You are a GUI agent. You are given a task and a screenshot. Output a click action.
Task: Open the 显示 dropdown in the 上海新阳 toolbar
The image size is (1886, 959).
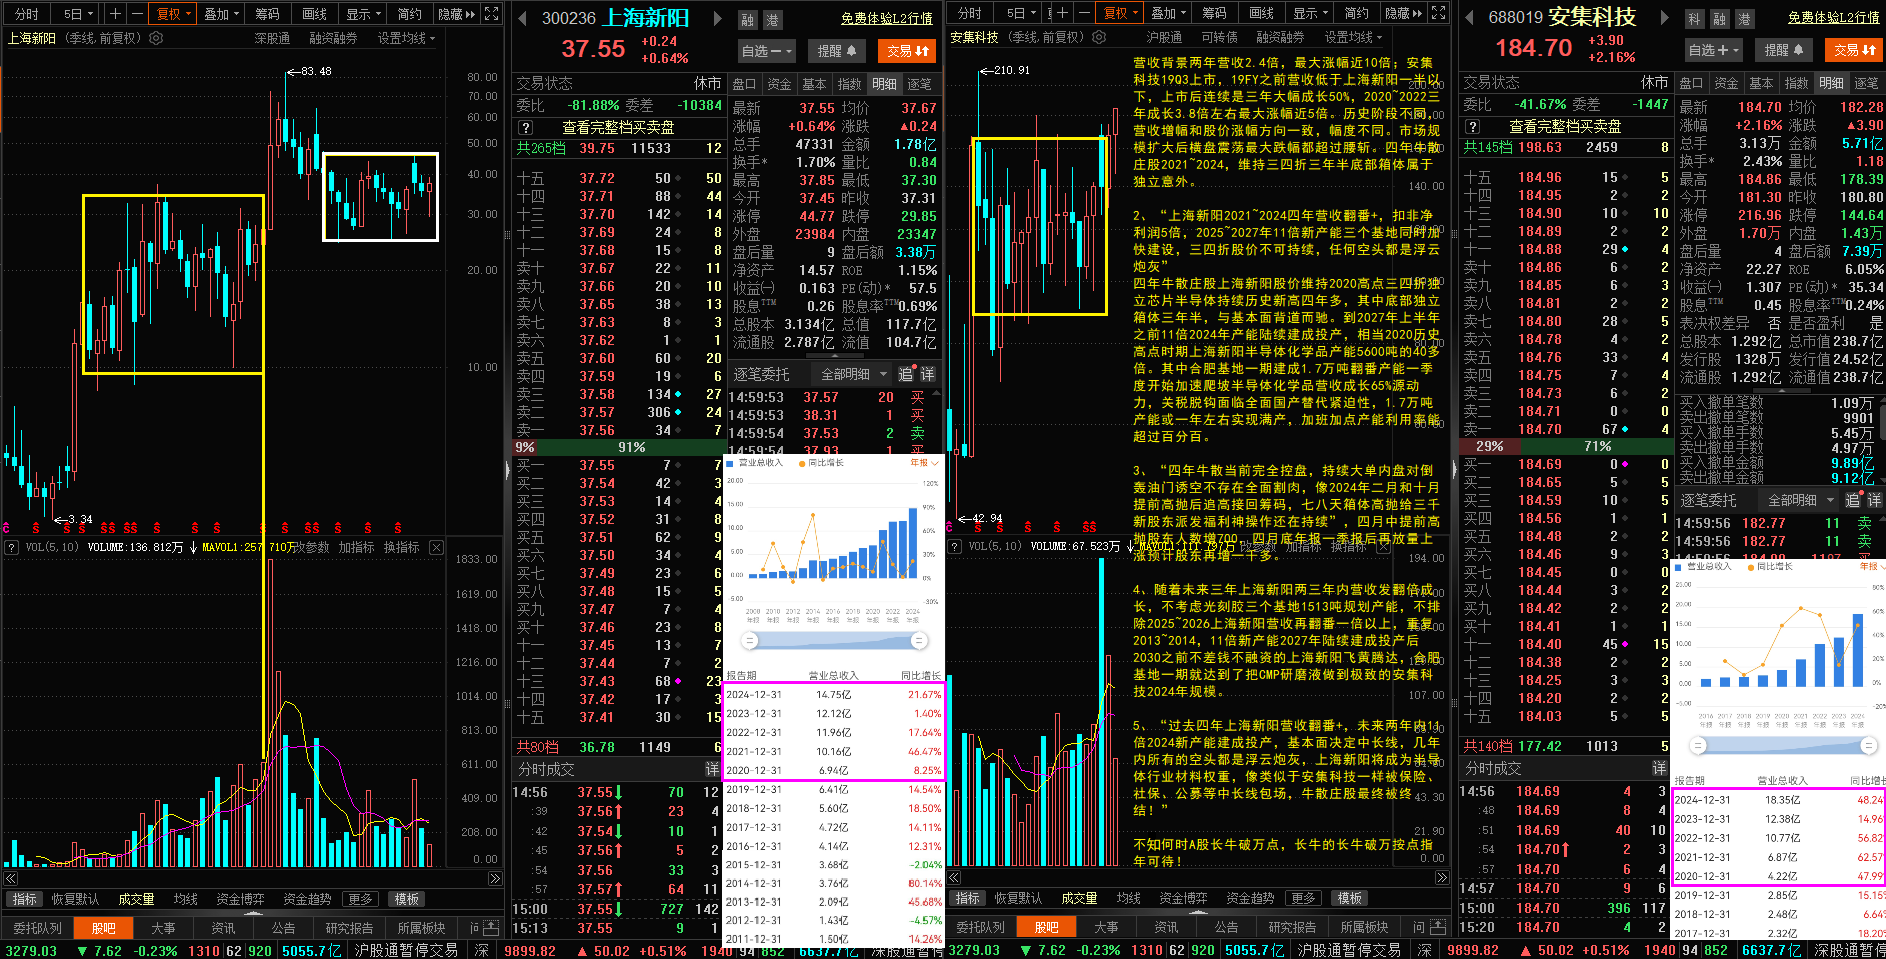pos(362,14)
